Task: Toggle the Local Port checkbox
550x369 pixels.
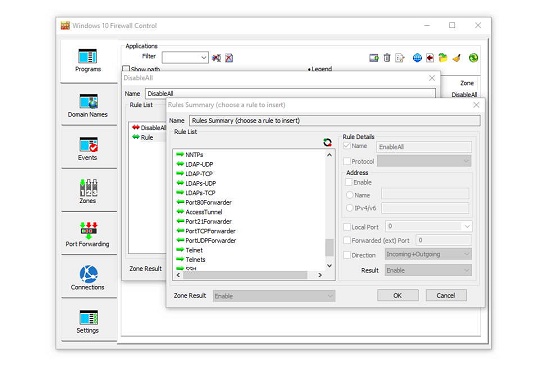Action: (347, 227)
